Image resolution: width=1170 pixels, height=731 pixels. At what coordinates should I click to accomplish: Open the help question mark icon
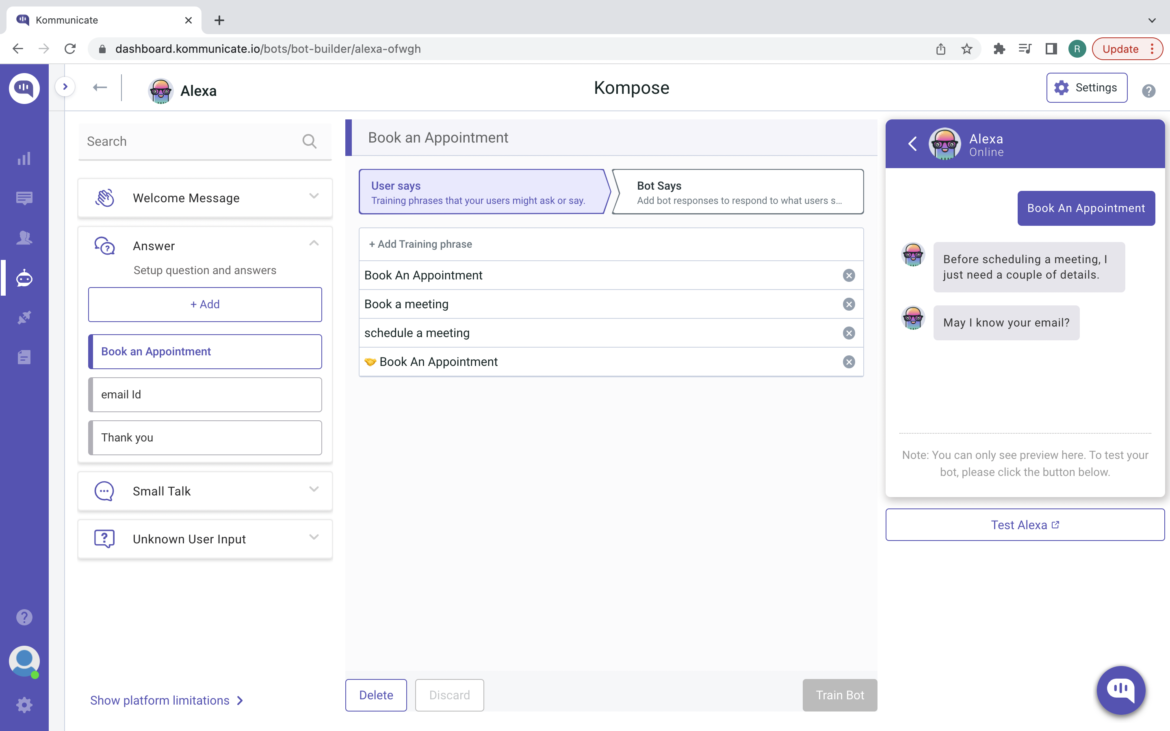[24, 617]
